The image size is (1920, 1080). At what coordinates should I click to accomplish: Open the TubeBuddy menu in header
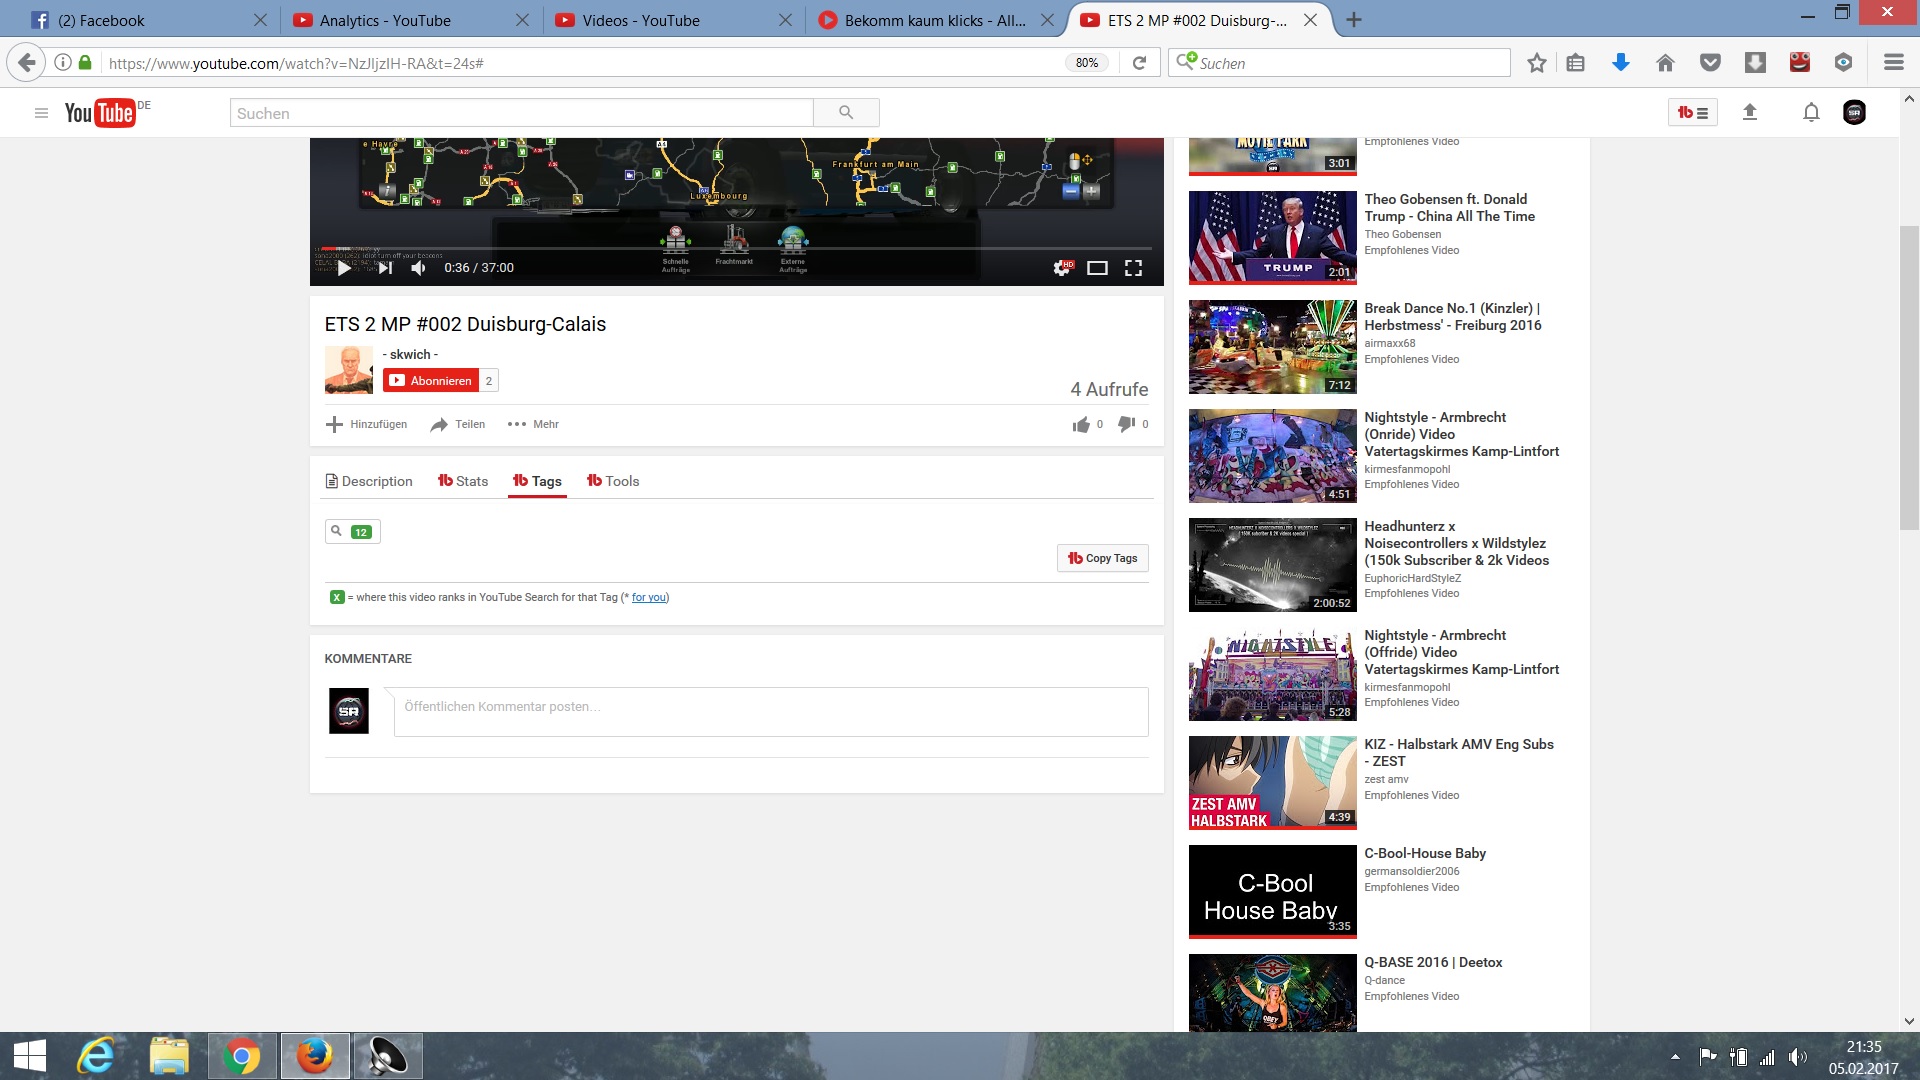1692,113
